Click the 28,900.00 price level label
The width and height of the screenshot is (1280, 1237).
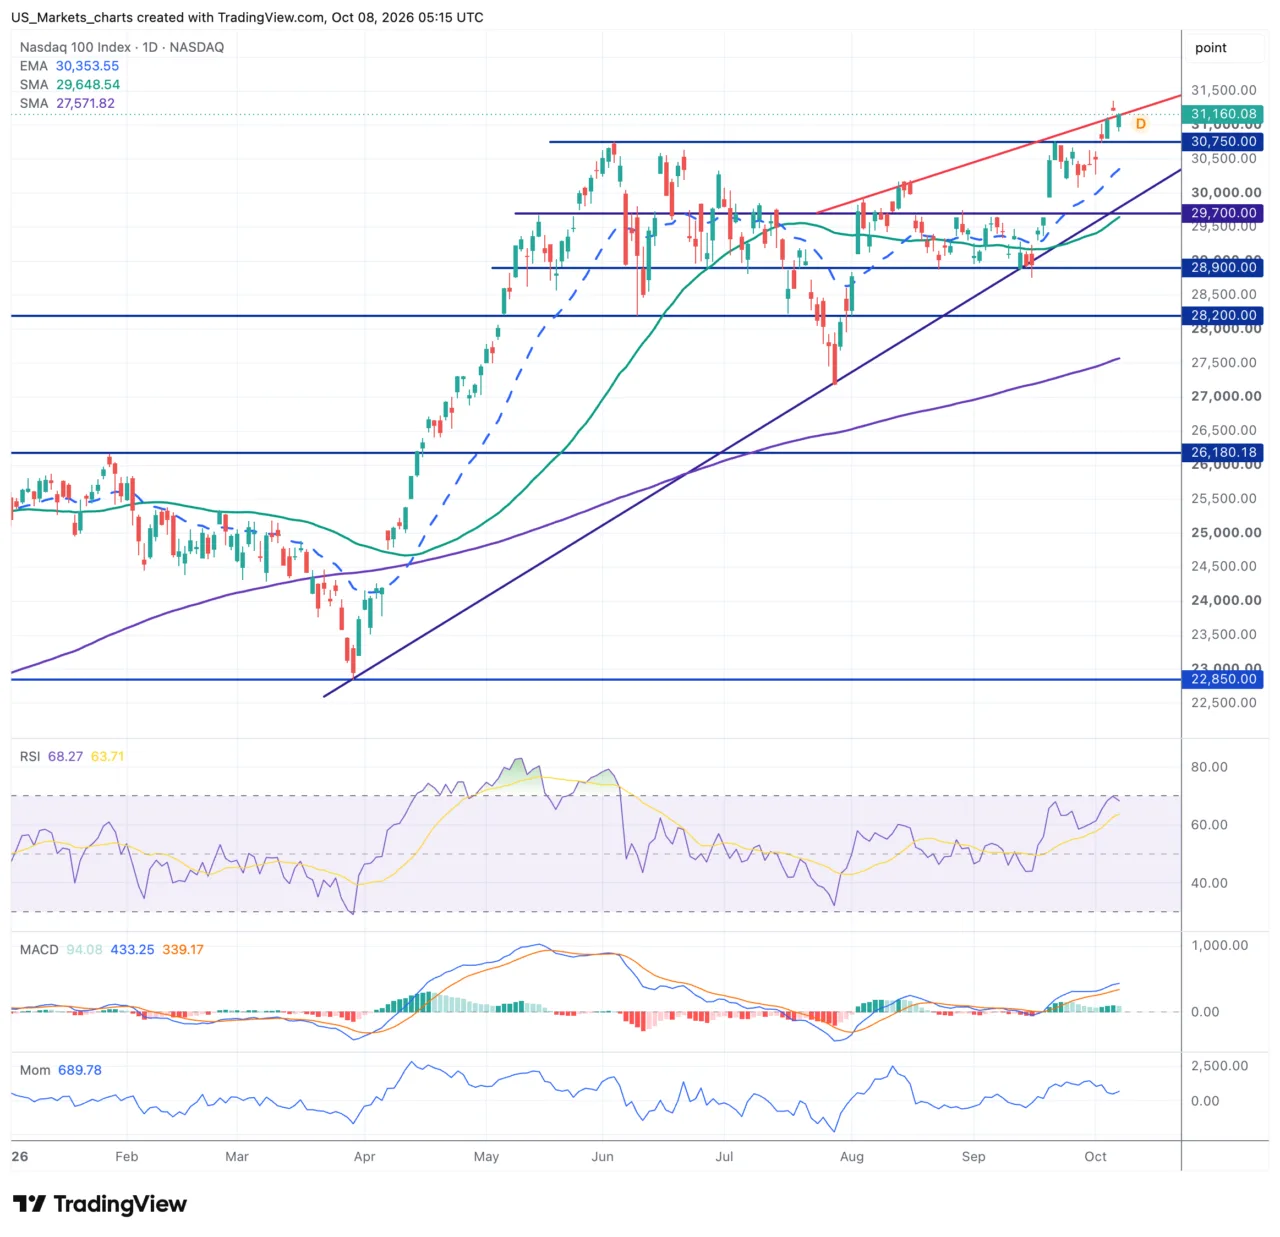pyautogui.click(x=1223, y=267)
